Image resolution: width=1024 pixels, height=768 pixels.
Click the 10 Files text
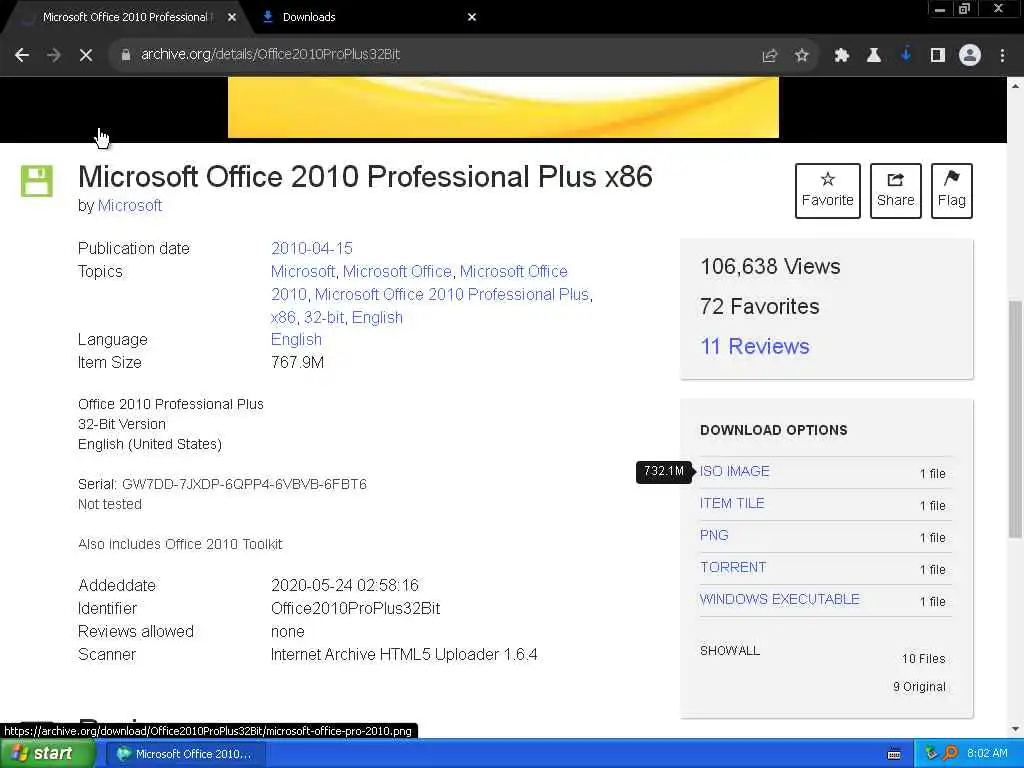coord(923,658)
